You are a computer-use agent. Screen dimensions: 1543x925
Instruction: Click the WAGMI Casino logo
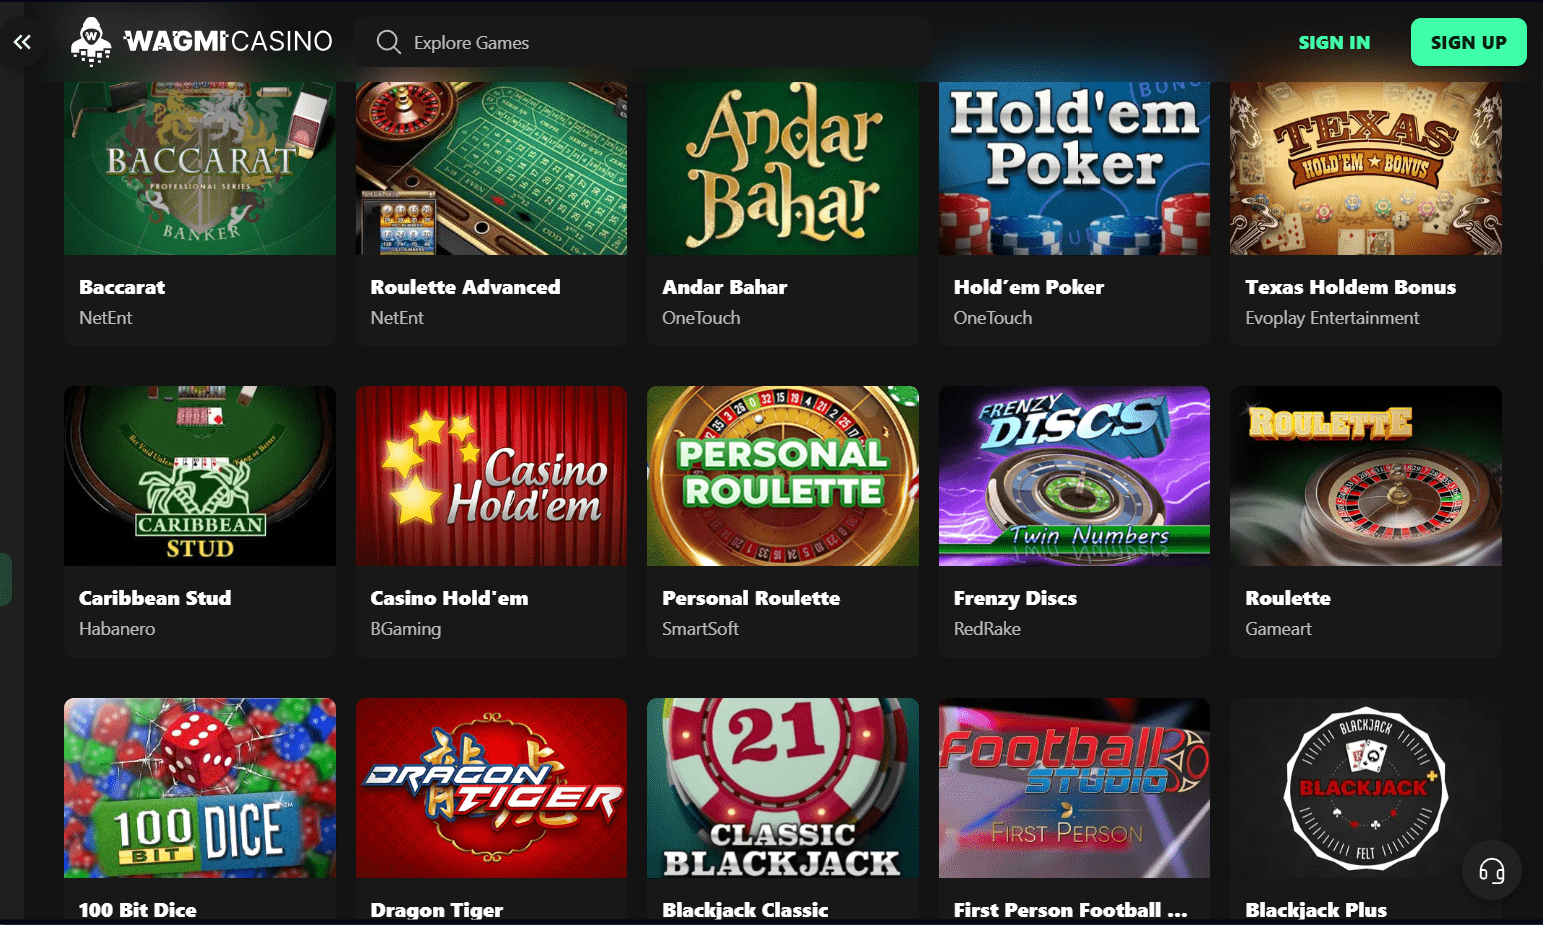(x=201, y=42)
